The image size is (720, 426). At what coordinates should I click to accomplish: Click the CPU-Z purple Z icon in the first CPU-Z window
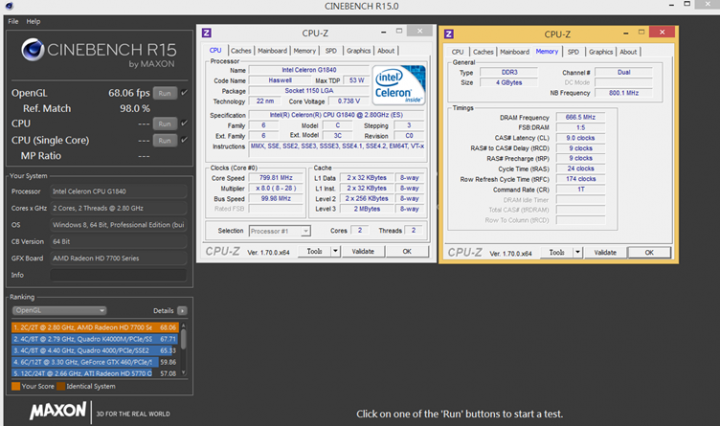(207, 33)
